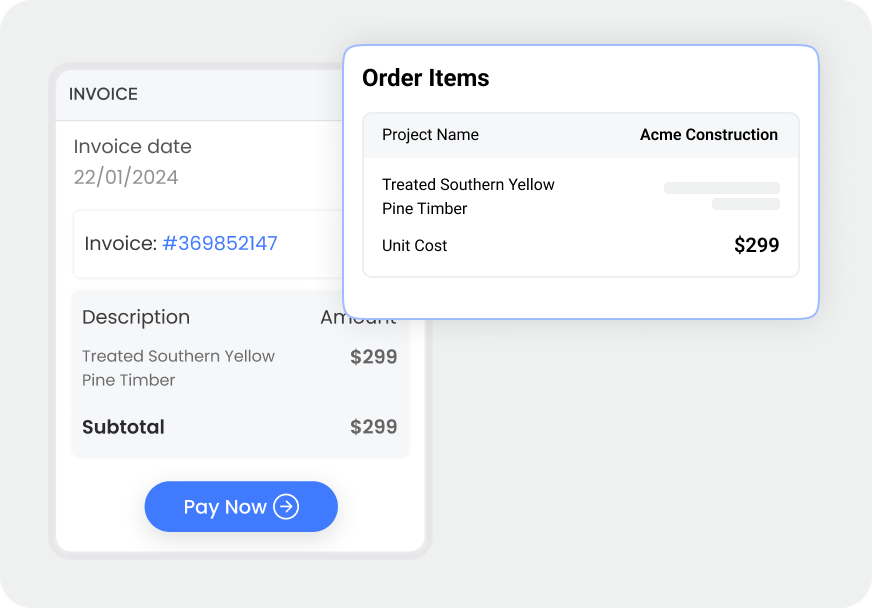Click the $299 amount beside the timber item
Screen dimensions: 872x608
click(373, 356)
